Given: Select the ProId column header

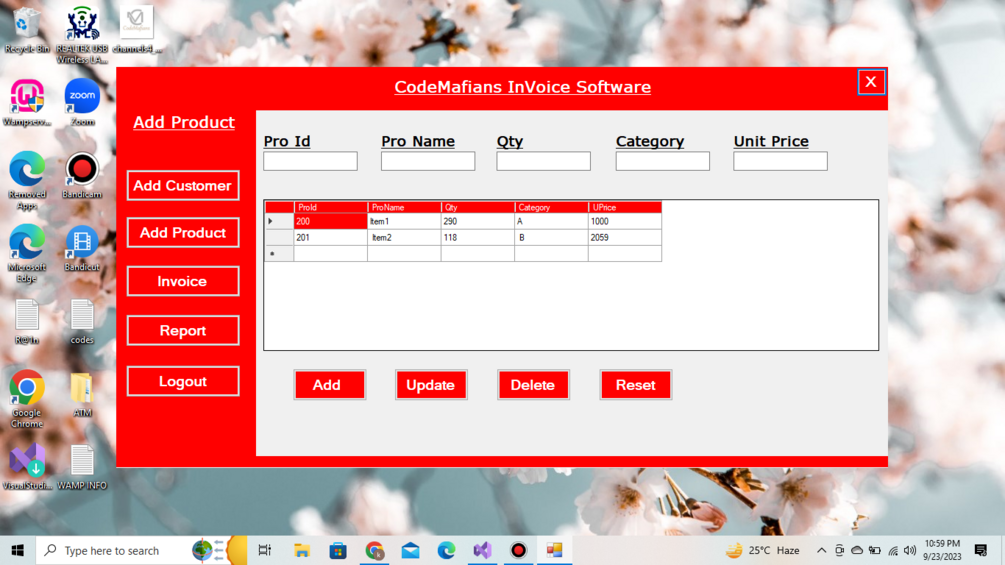Looking at the screenshot, I should click(x=331, y=208).
